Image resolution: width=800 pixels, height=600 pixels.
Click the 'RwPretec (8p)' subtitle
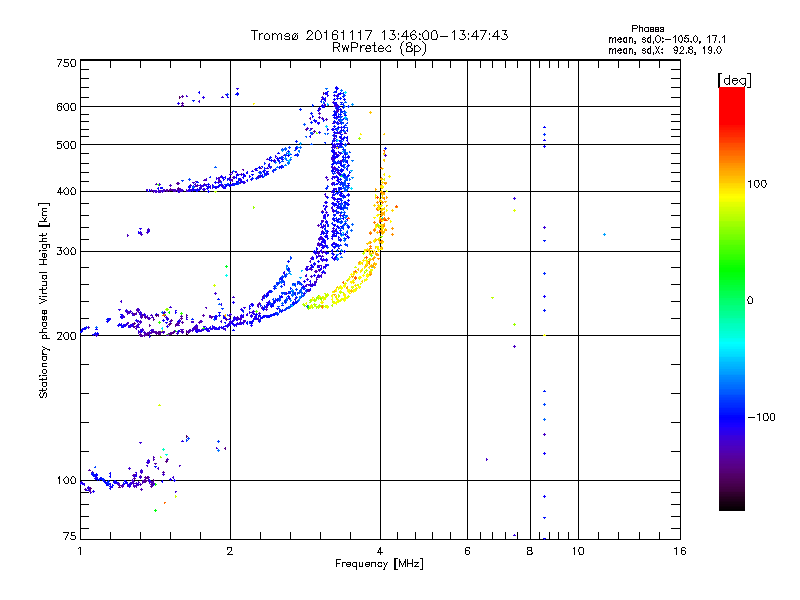[x=379, y=48]
